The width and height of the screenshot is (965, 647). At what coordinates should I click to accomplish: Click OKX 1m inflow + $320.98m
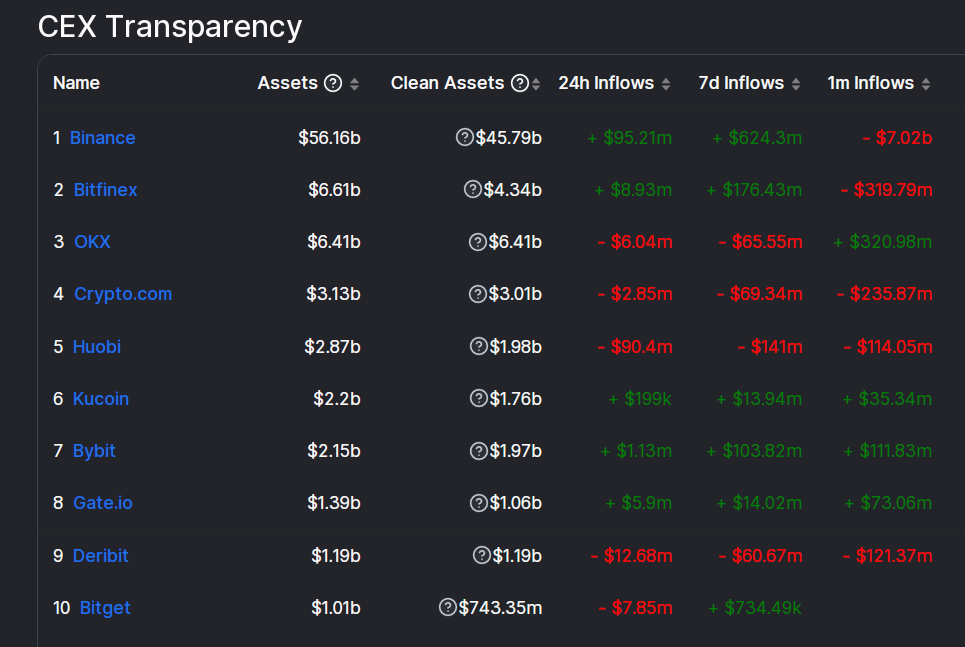[x=883, y=242]
